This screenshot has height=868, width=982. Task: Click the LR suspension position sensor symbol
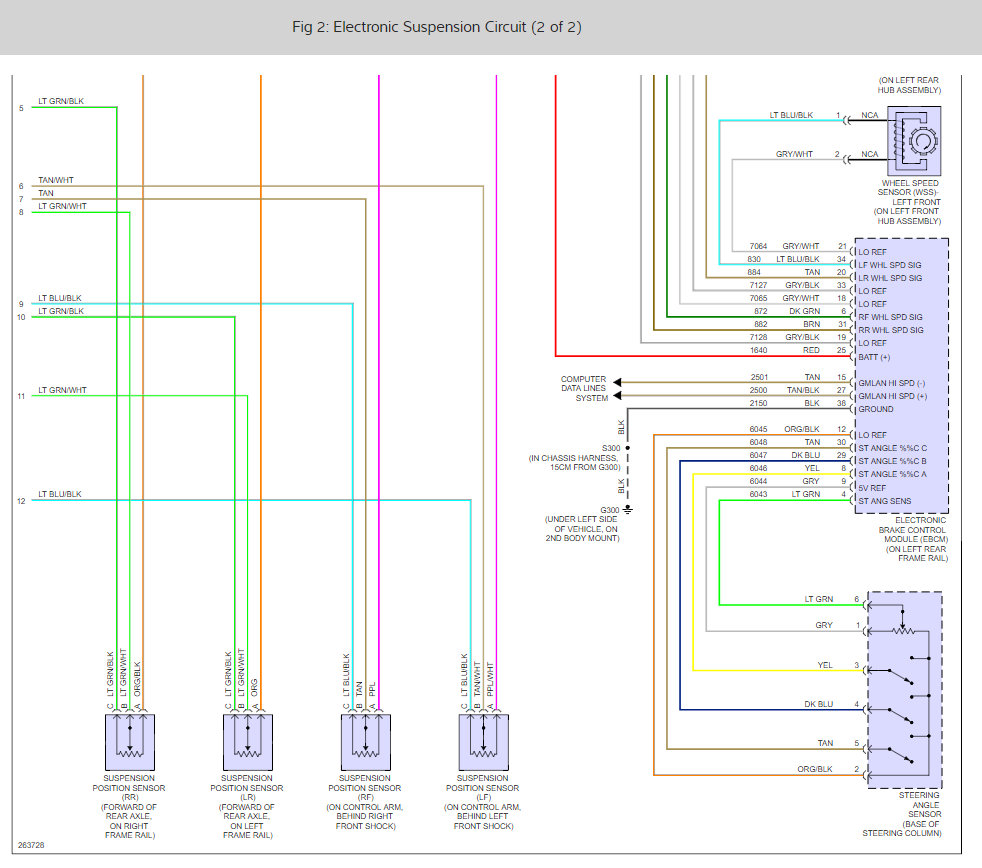247,742
